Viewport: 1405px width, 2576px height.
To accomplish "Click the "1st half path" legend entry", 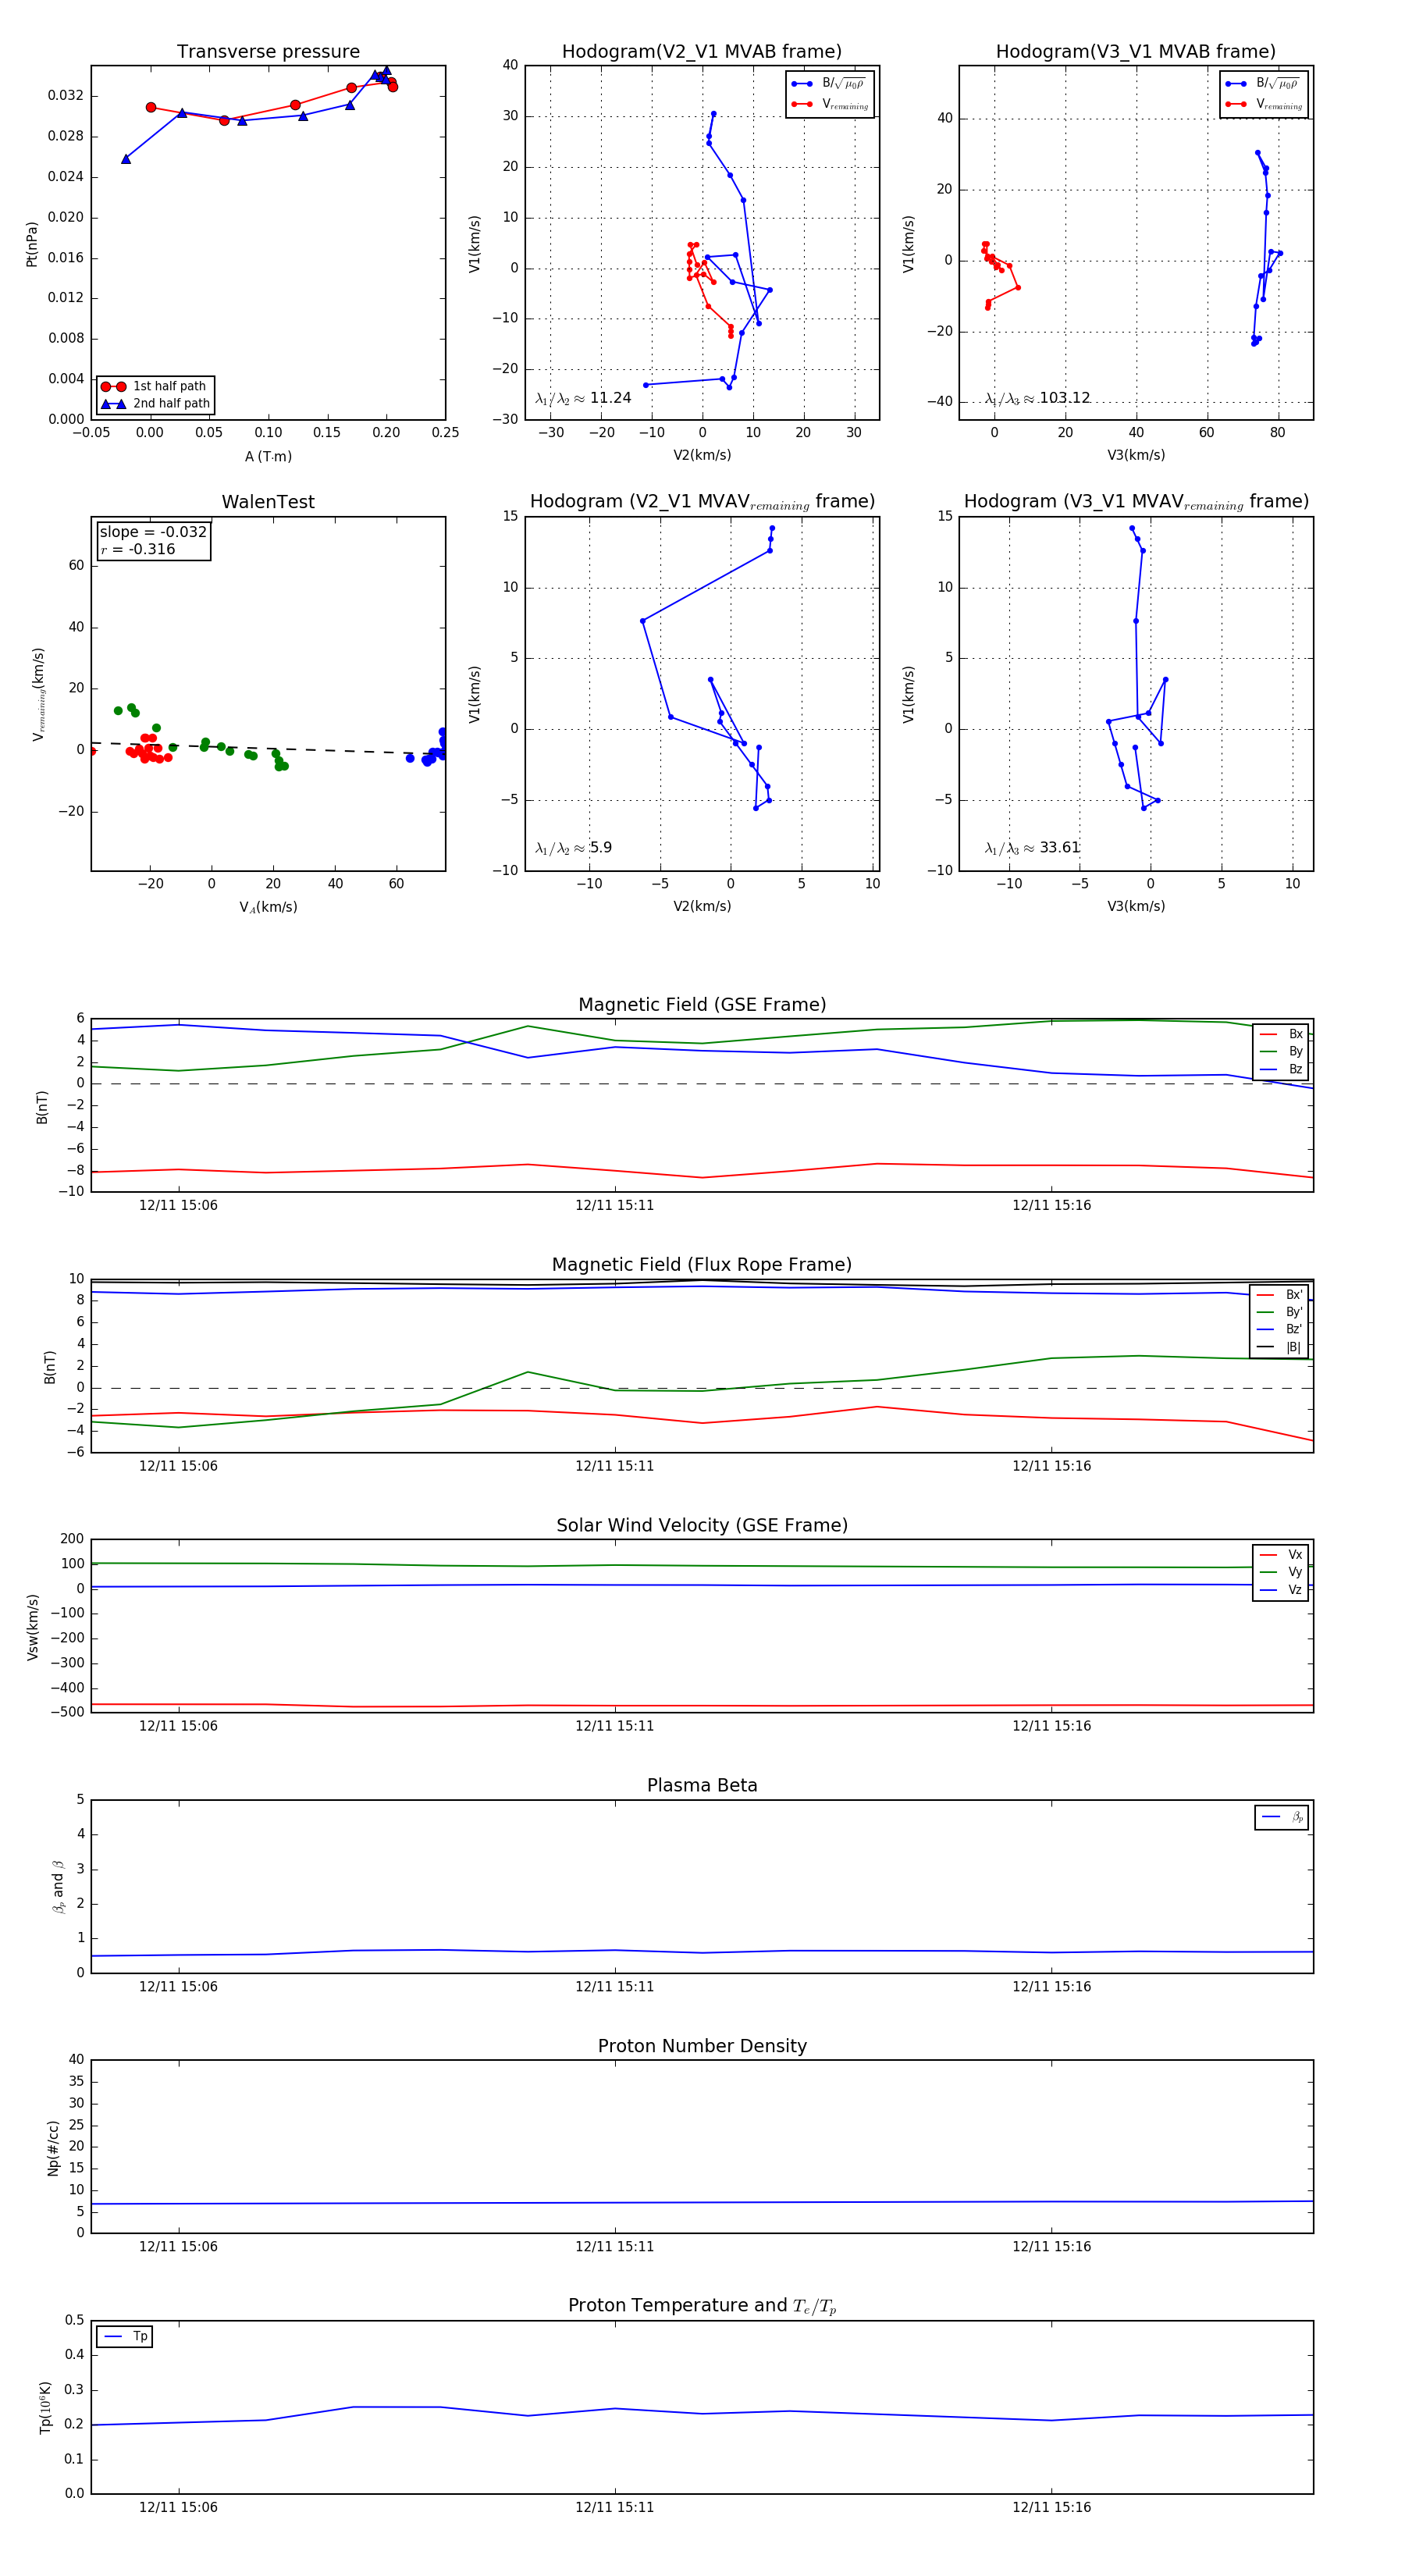I will [155, 386].
